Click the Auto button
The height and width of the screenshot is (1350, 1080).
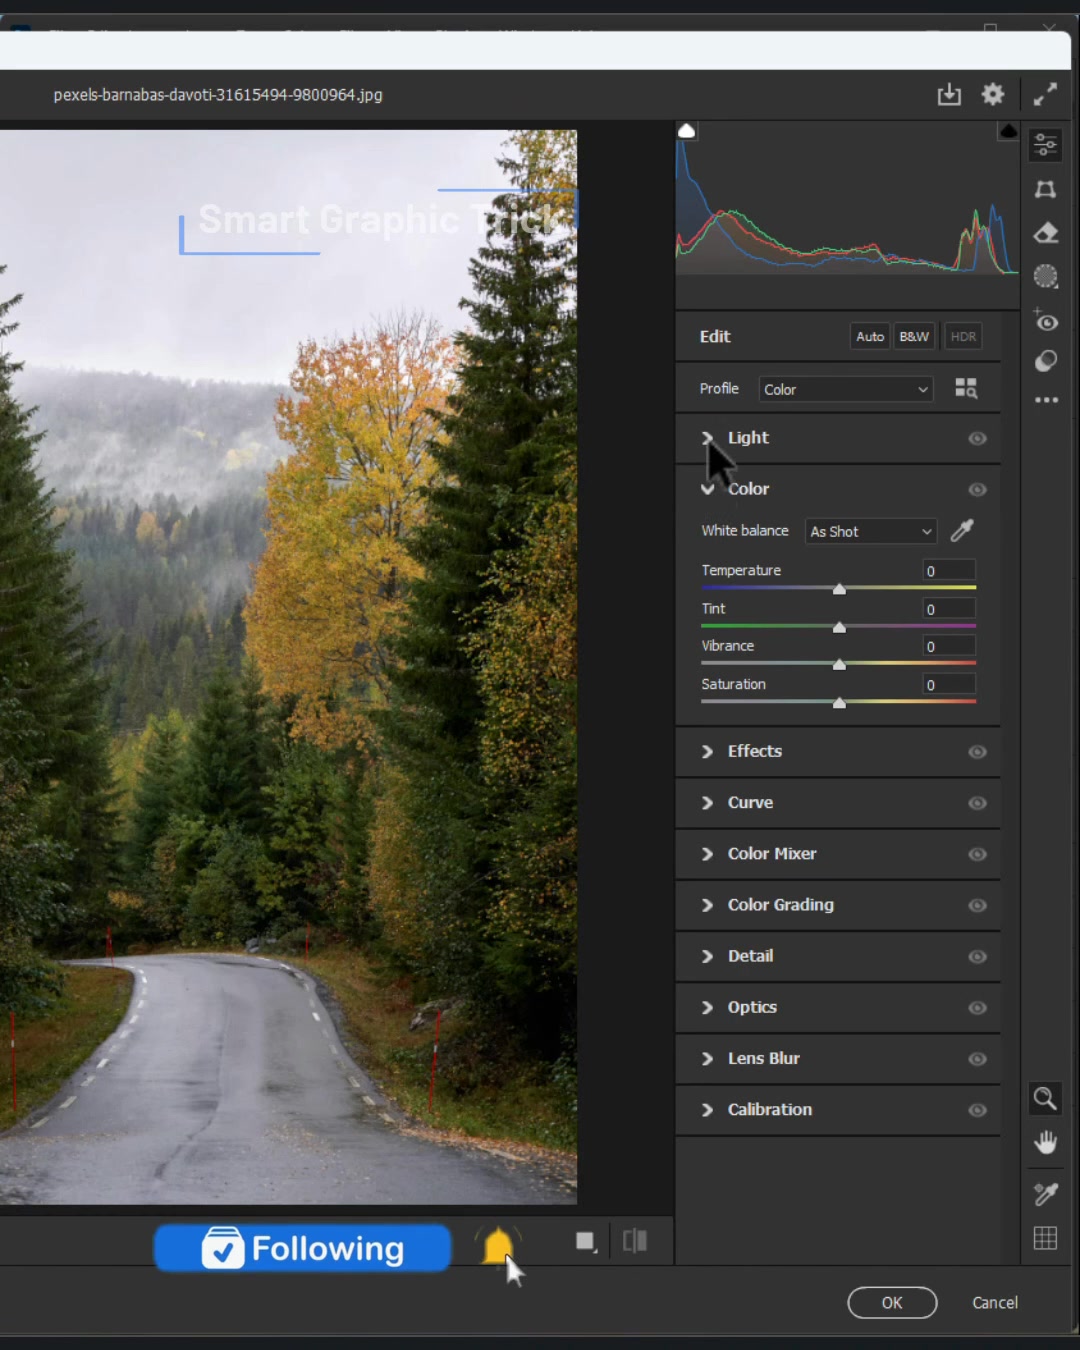coord(870,337)
